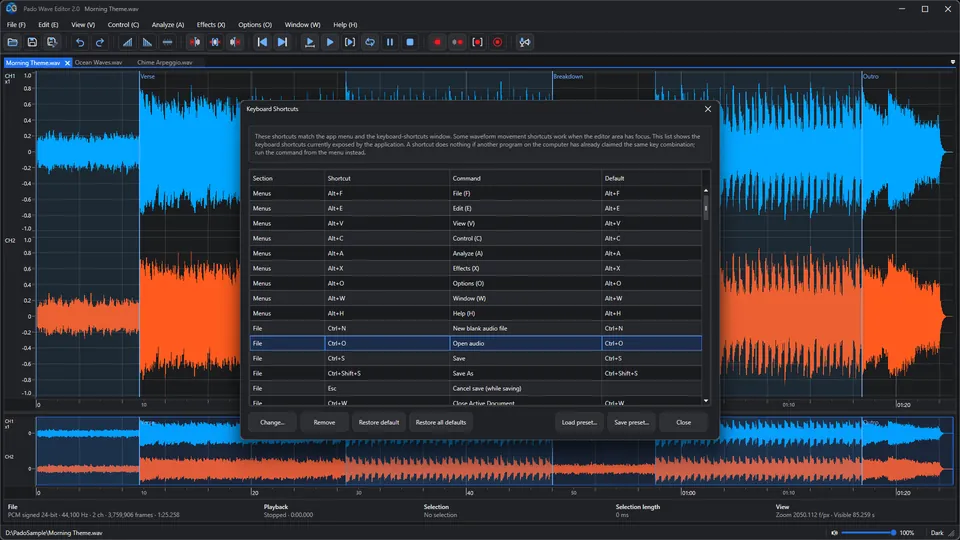Close Keyboard Shortcuts dialog with X

pyautogui.click(x=708, y=109)
